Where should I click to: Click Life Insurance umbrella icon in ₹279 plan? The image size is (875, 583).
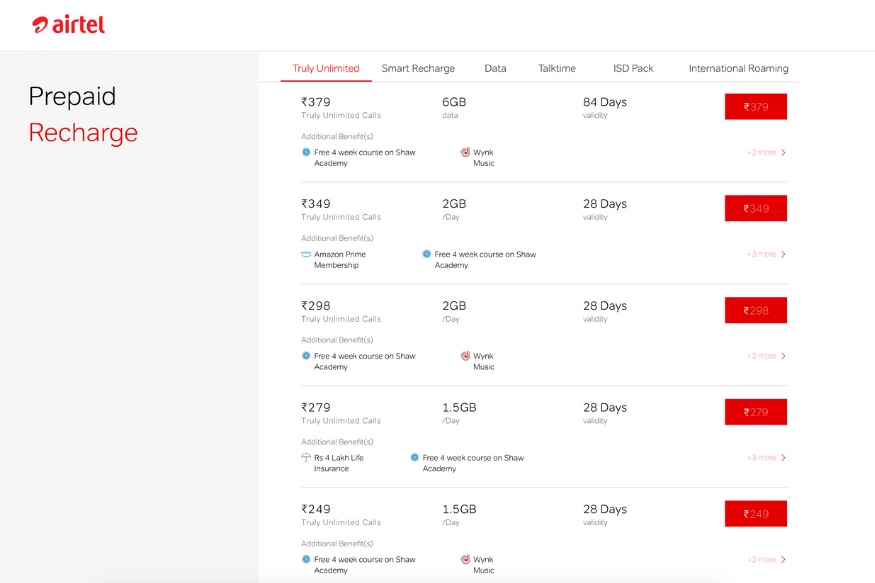point(306,458)
